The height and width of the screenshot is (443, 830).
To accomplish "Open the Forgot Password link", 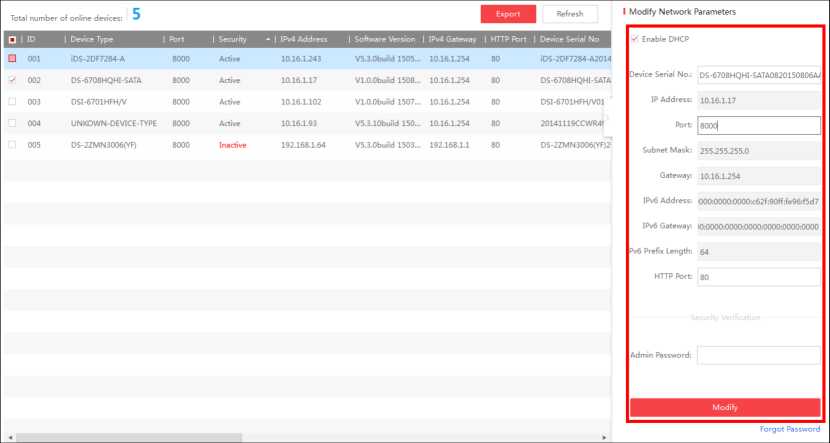I will (x=790, y=429).
